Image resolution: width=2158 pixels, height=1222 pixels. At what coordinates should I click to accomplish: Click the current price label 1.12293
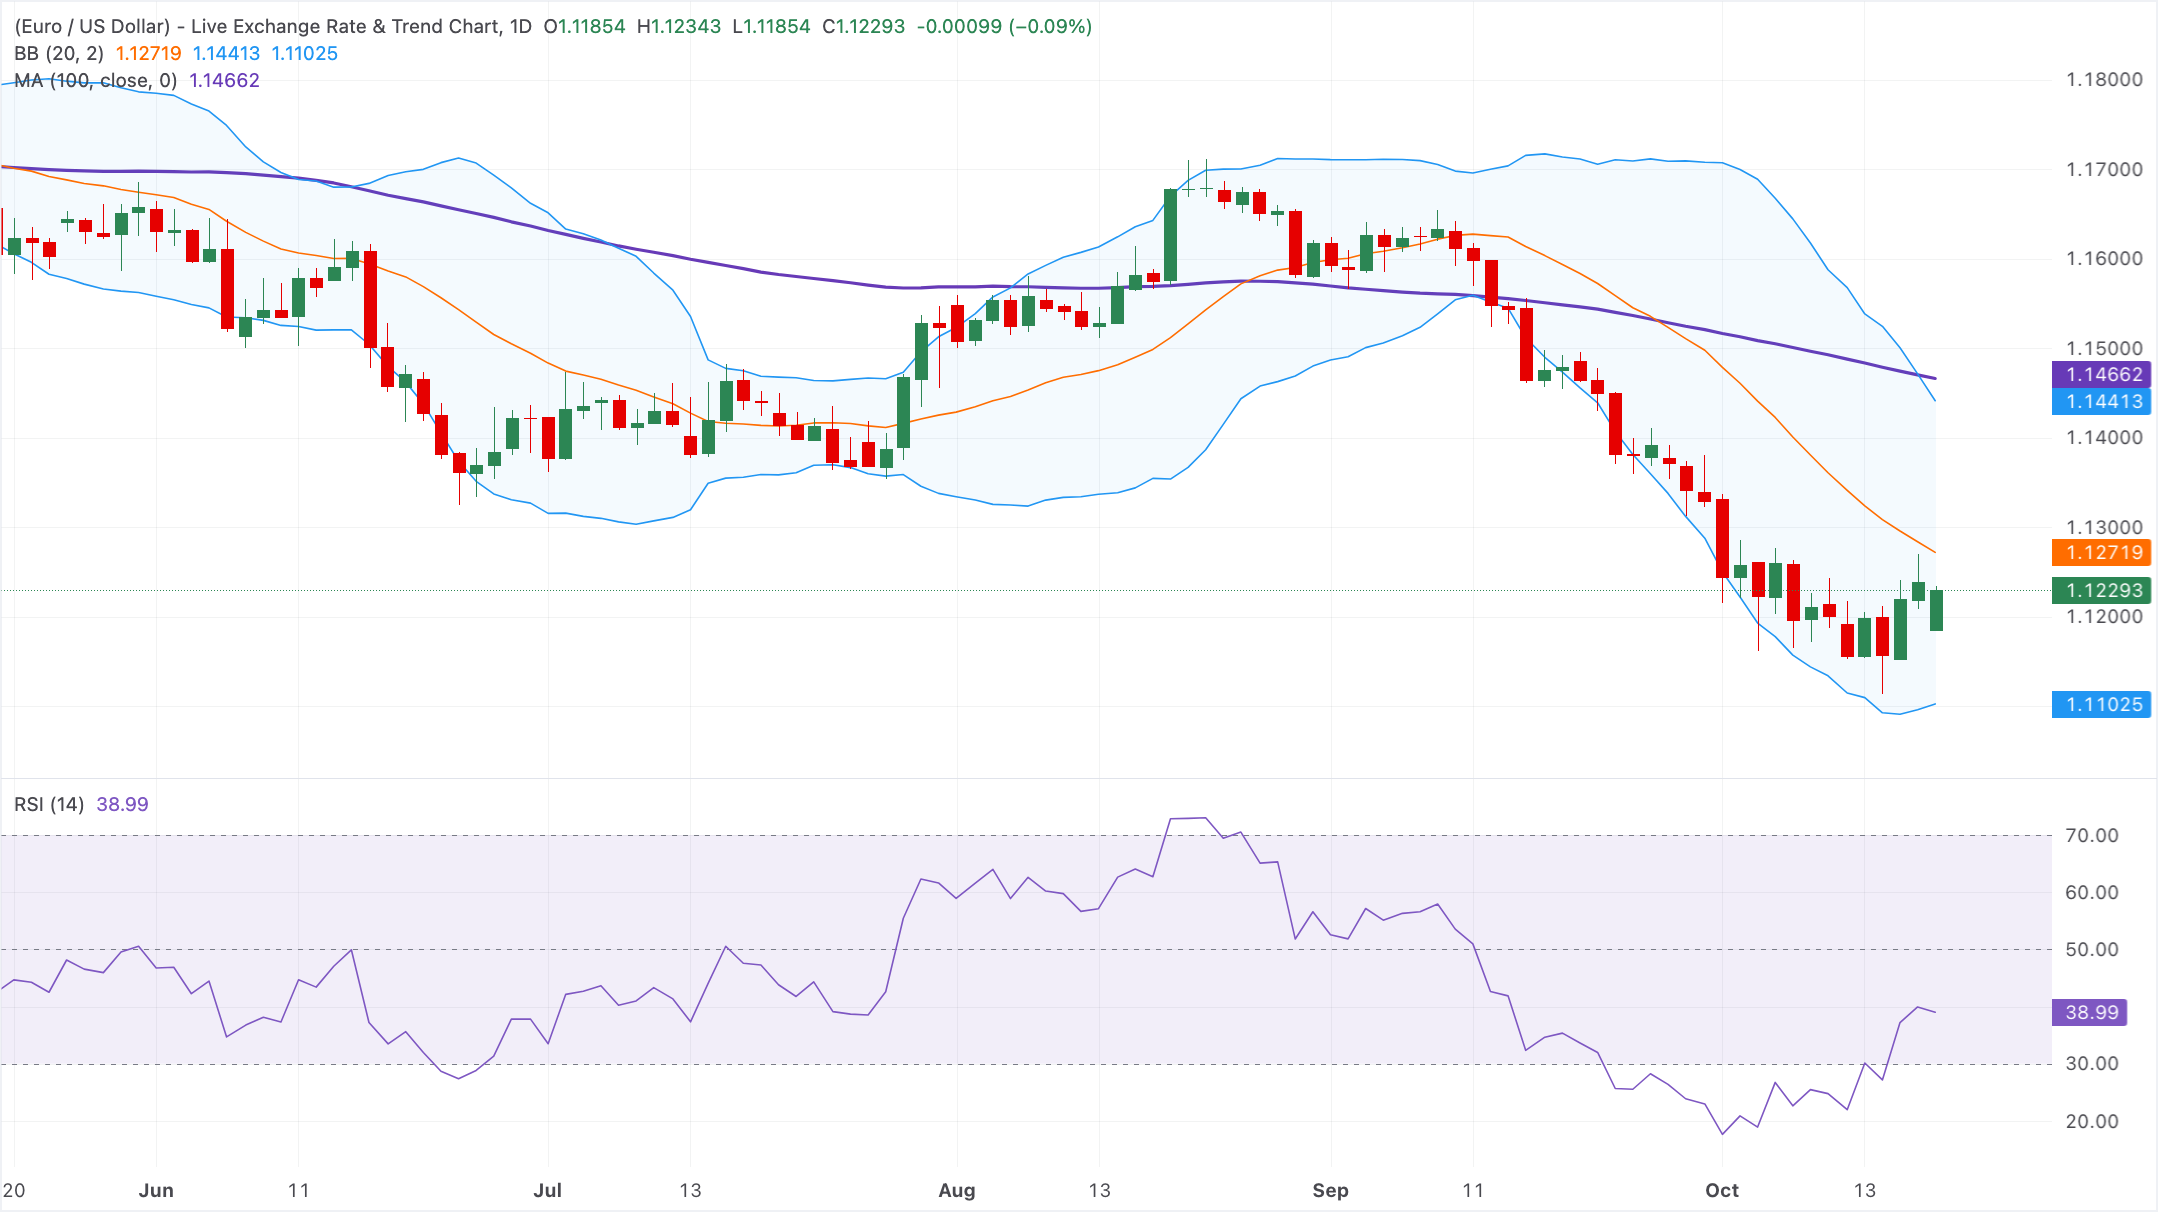[x=2101, y=590]
